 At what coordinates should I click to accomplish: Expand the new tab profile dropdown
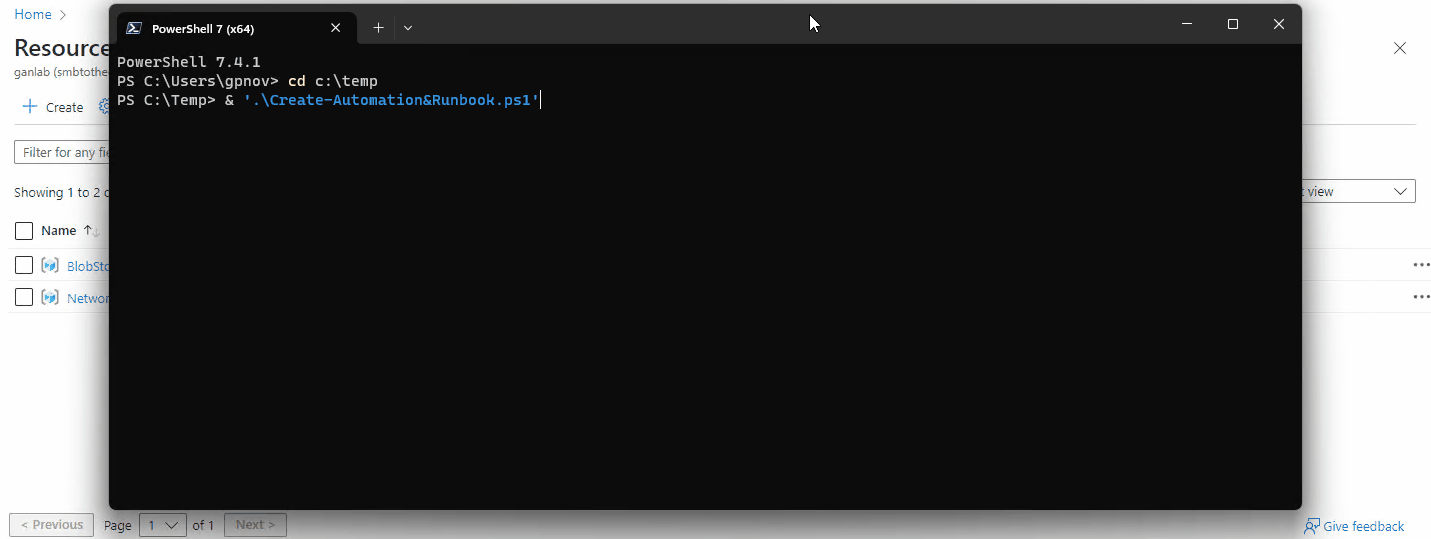[x=408, y=28]
